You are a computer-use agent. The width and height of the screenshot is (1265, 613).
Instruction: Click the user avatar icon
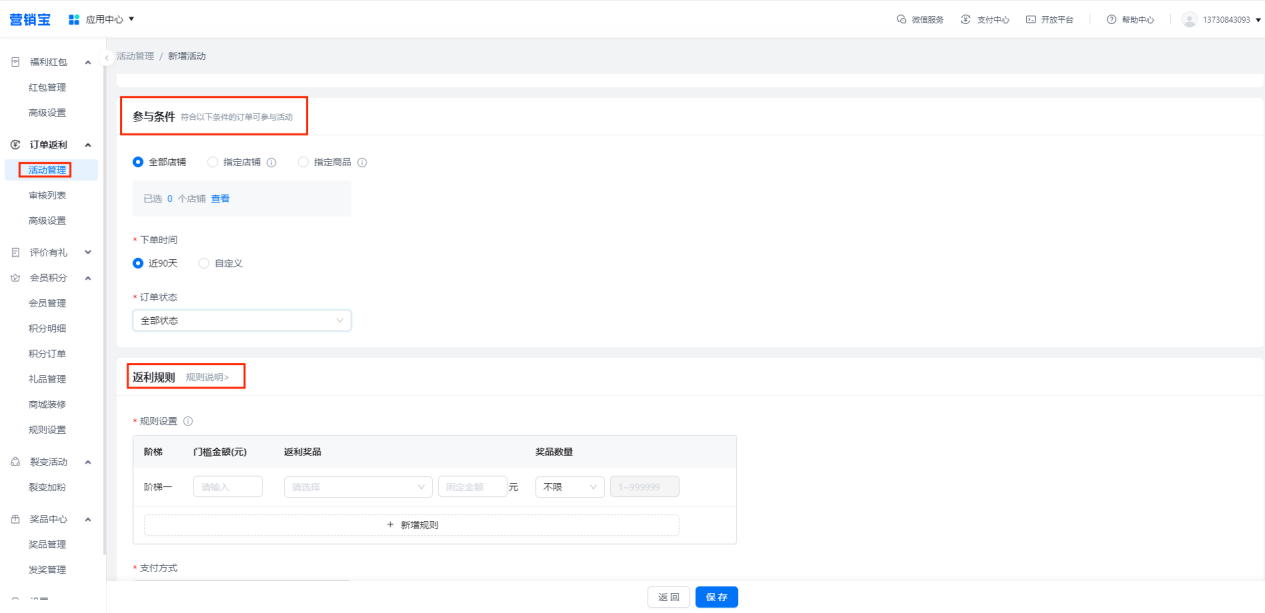[1188, 19]
